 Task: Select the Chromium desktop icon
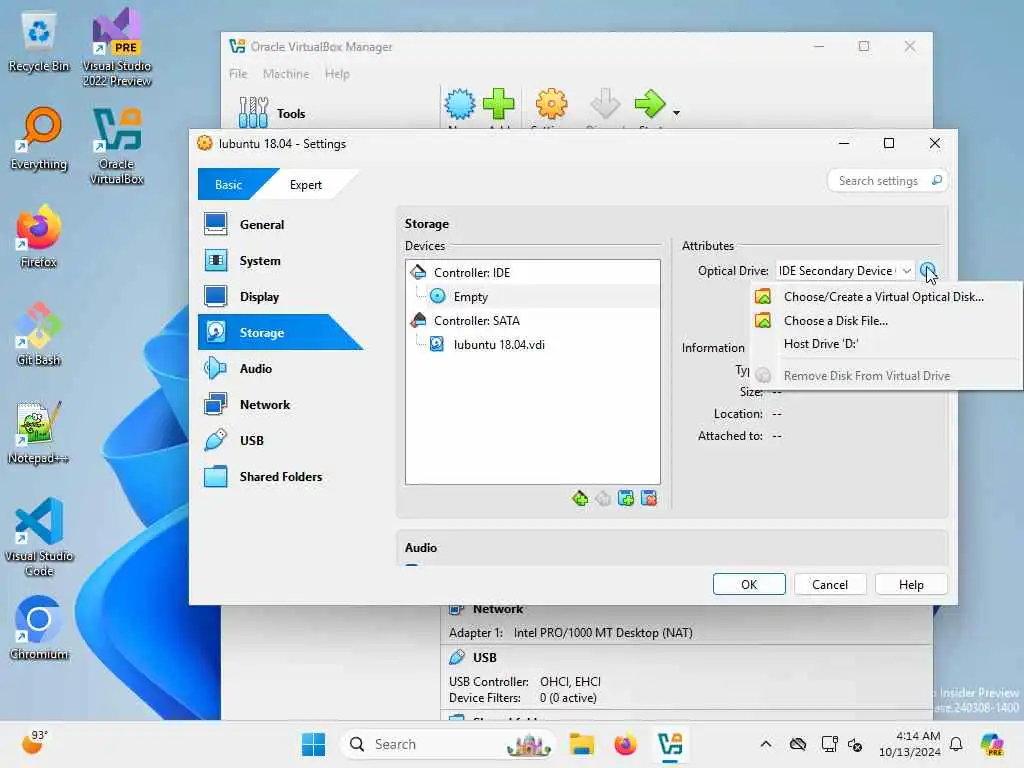pos(39,628)
